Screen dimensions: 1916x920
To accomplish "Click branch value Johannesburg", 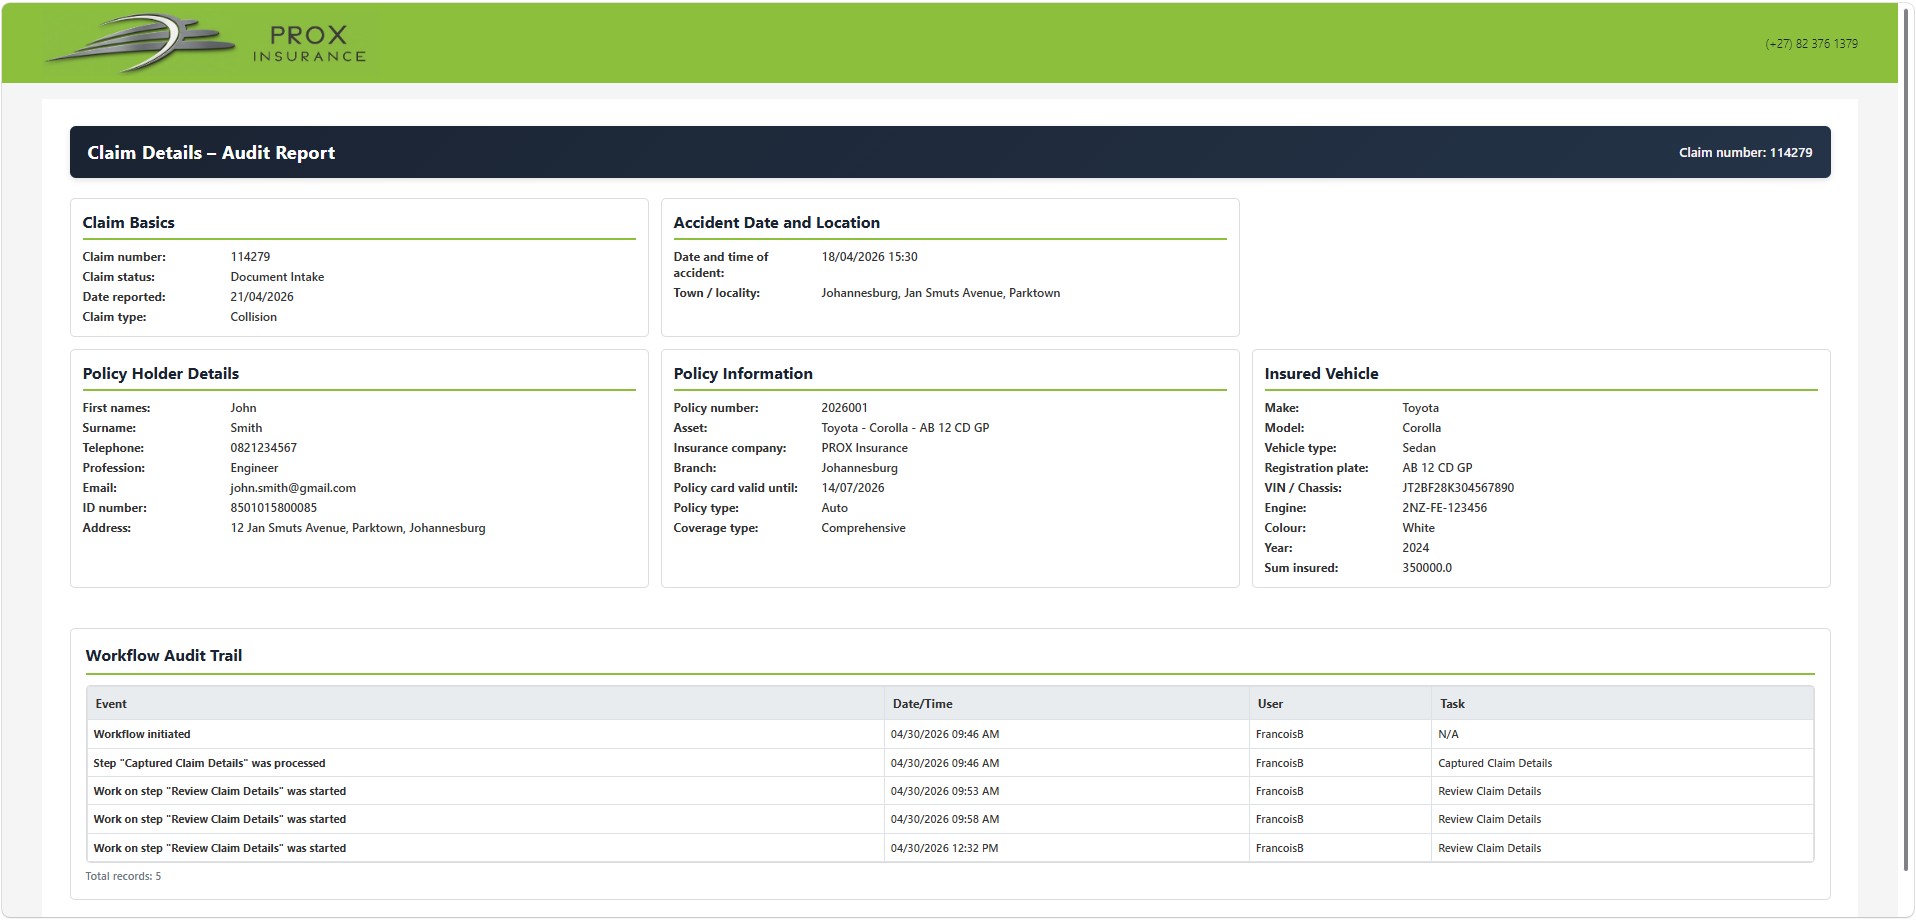I will point(859,468).
